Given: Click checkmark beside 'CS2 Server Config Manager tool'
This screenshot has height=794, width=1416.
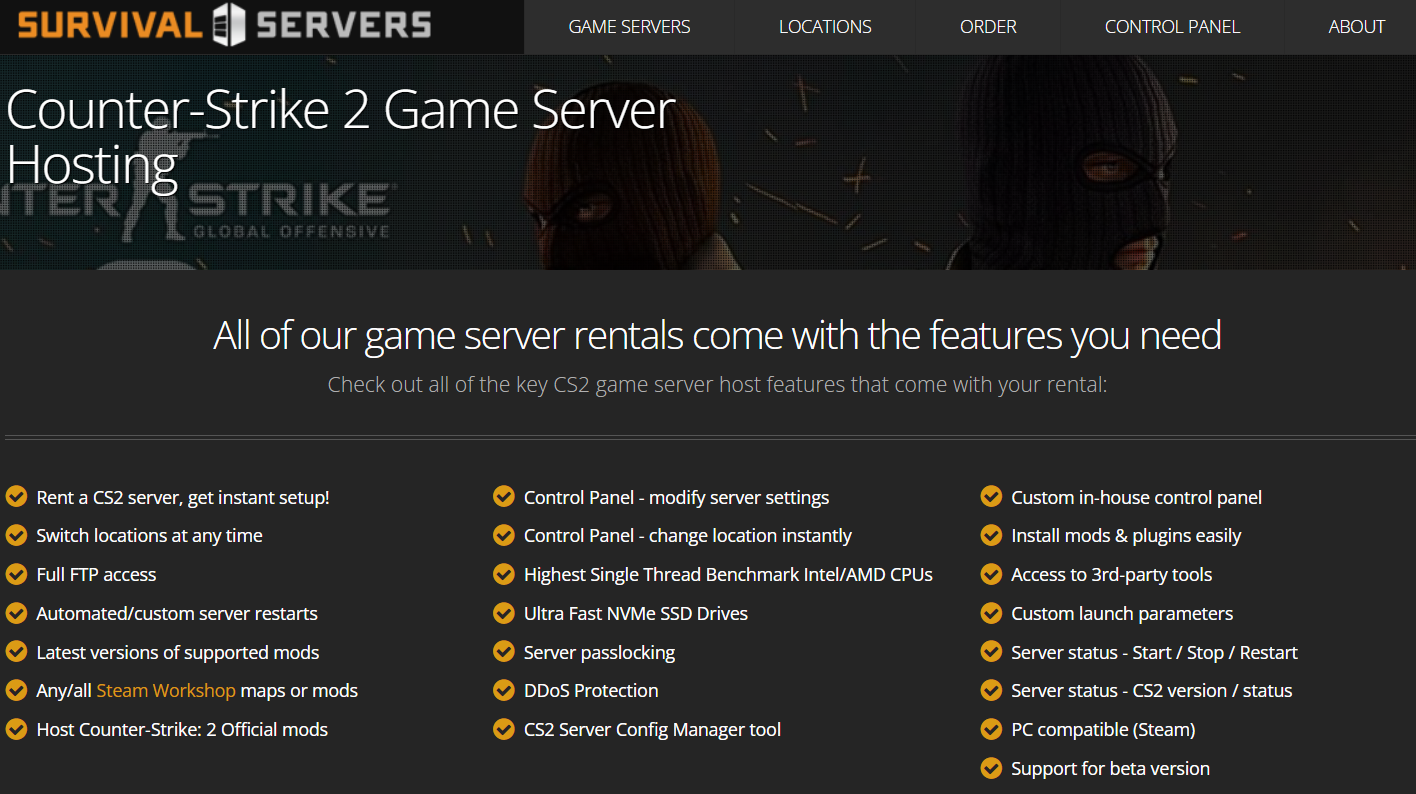Looking at the screenshot, I should pos(504,729).
